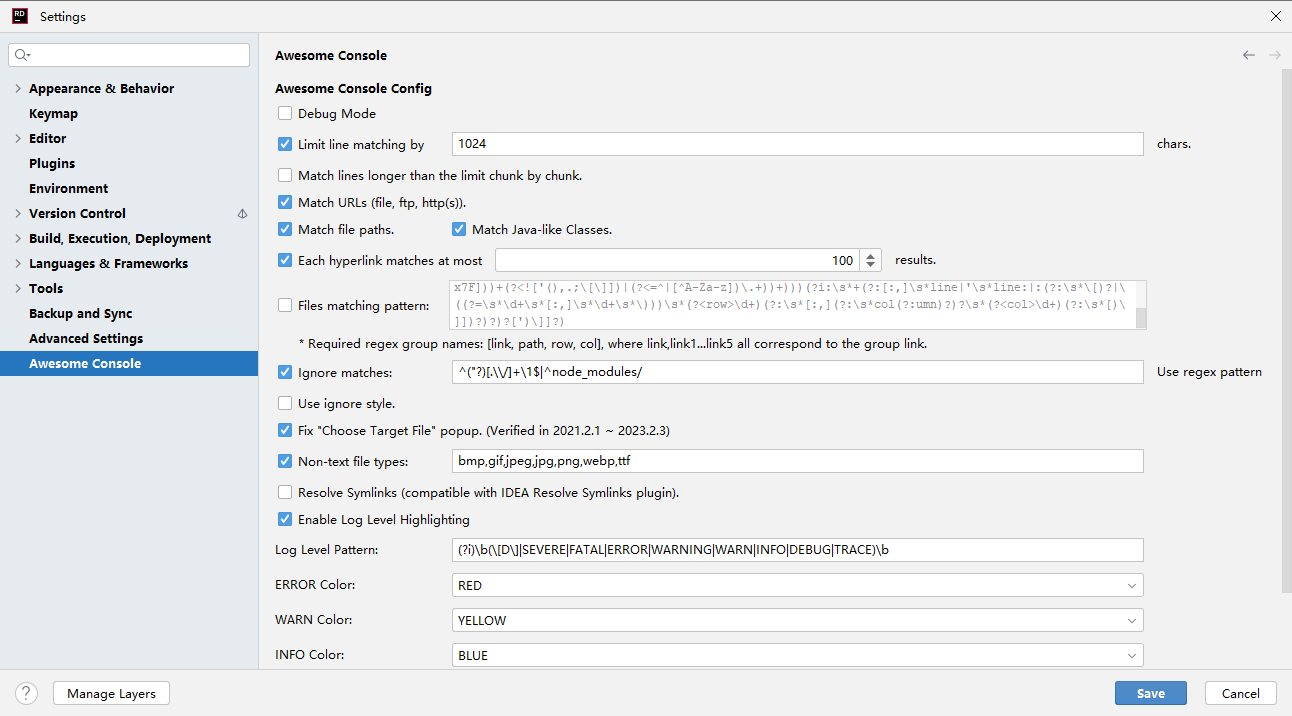Increase the hyperlink match results stepper
This screenshot has width=1292, height=716.
tap(871, 255)
